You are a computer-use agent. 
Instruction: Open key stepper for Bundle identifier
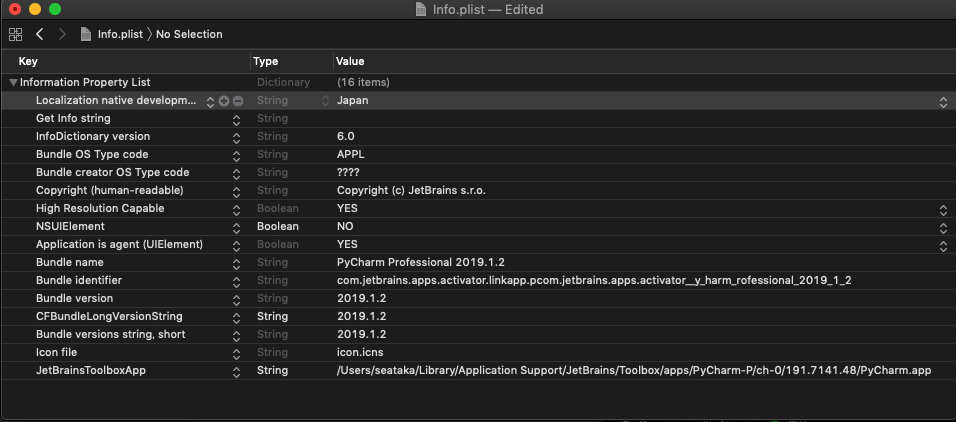[237, 282]
